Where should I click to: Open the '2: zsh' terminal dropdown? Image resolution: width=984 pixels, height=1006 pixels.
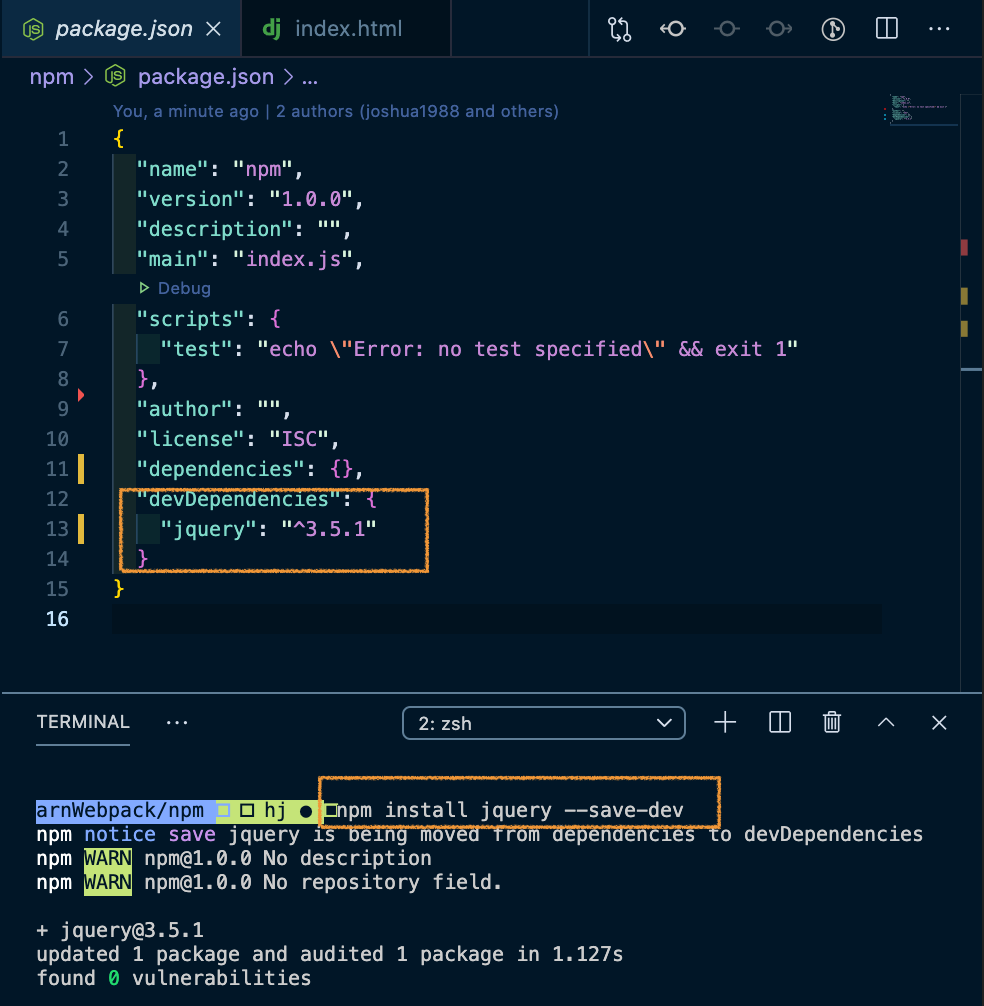point(543,722)
